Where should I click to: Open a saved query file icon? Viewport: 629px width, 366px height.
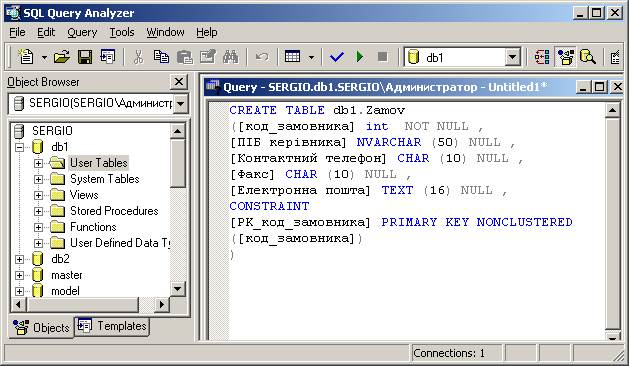coord(61,57)
